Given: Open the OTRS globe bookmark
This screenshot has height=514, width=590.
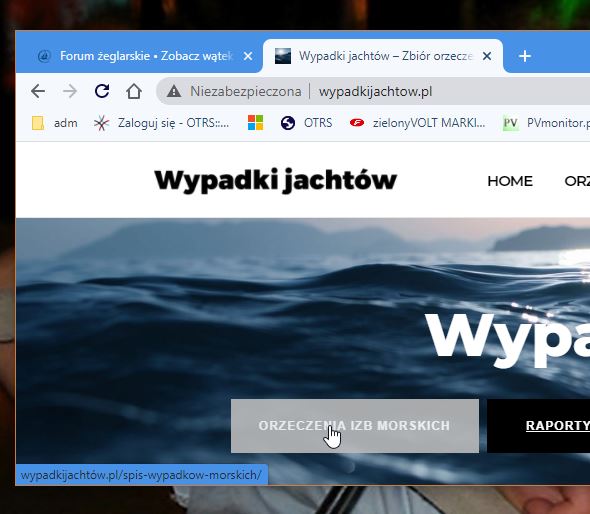Looking at the screenshot, I should point(306,123).
